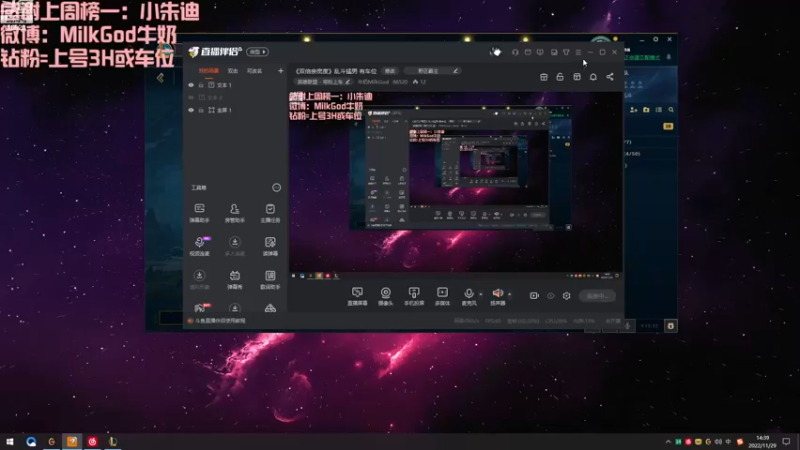This screenshot has height=450, width=800.
Task: Add the 摄像头 camera source
Action: [x=386, y=296]
